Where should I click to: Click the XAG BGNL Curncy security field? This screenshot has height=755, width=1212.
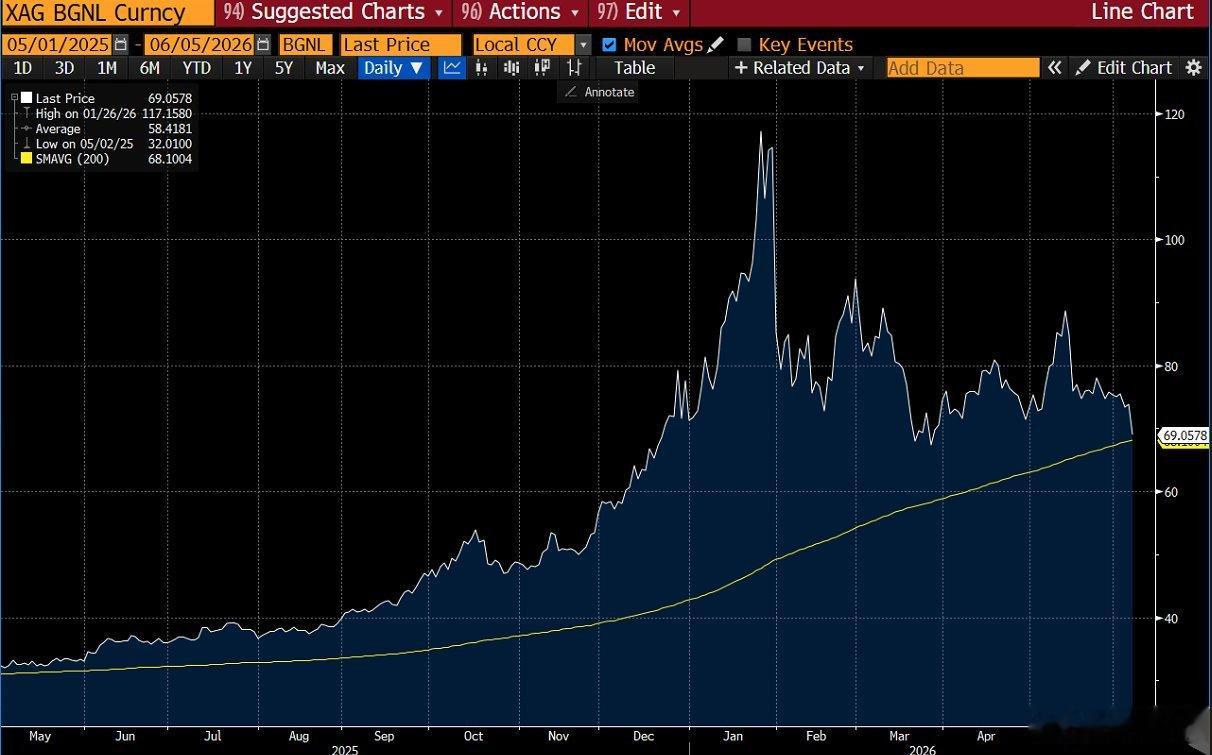point(107,12)
